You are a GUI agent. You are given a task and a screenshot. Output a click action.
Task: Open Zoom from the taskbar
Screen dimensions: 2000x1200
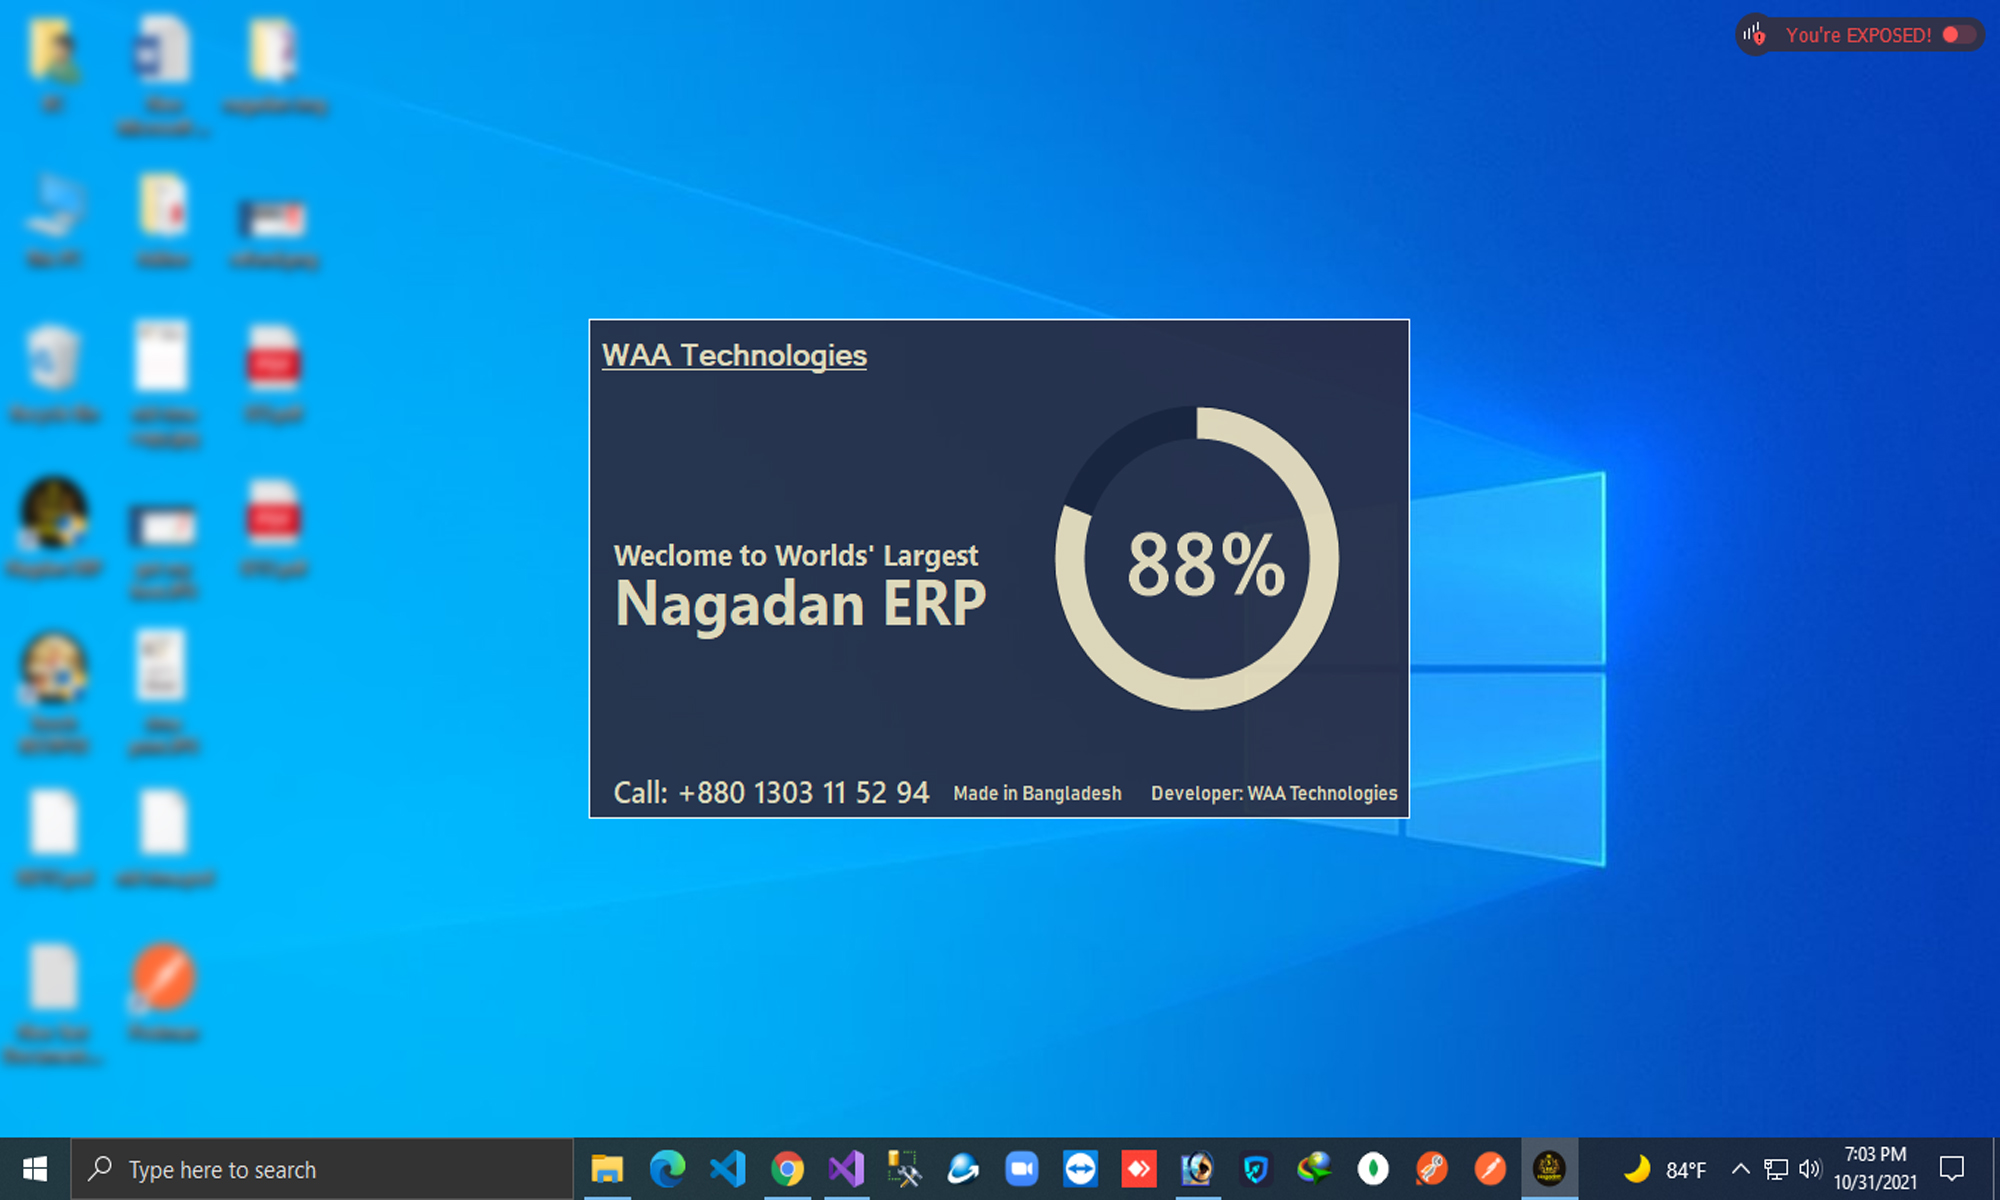click(1021, 1168)
